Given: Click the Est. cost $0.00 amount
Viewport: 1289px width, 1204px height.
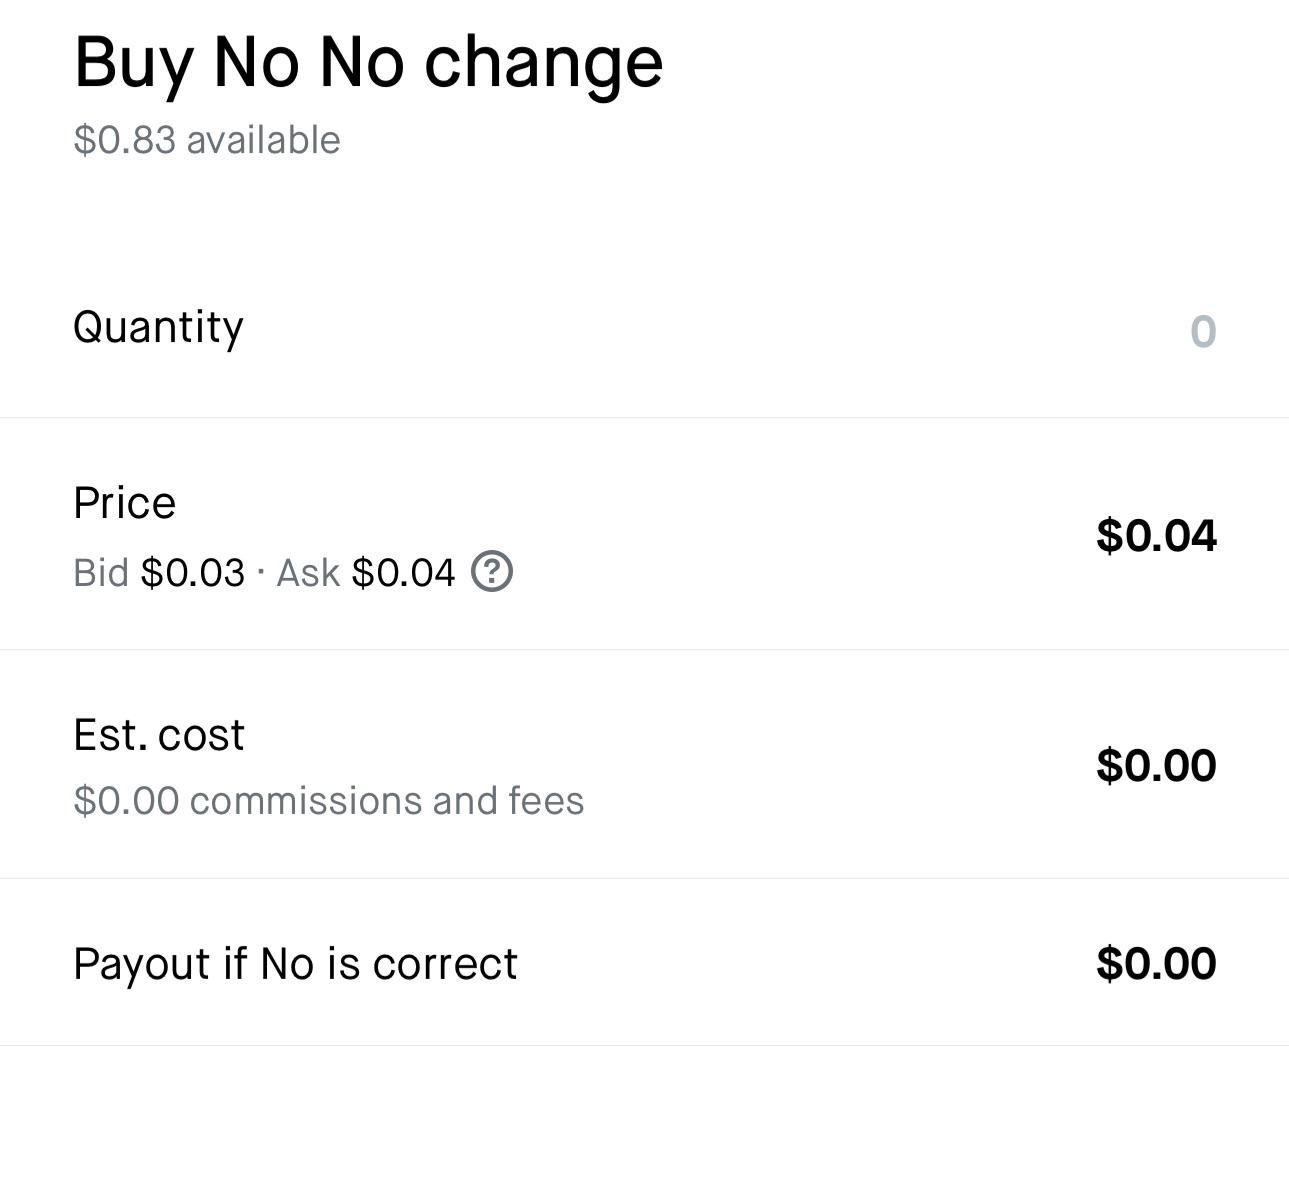Looking at the screenshot, I should pos(1156,766).
